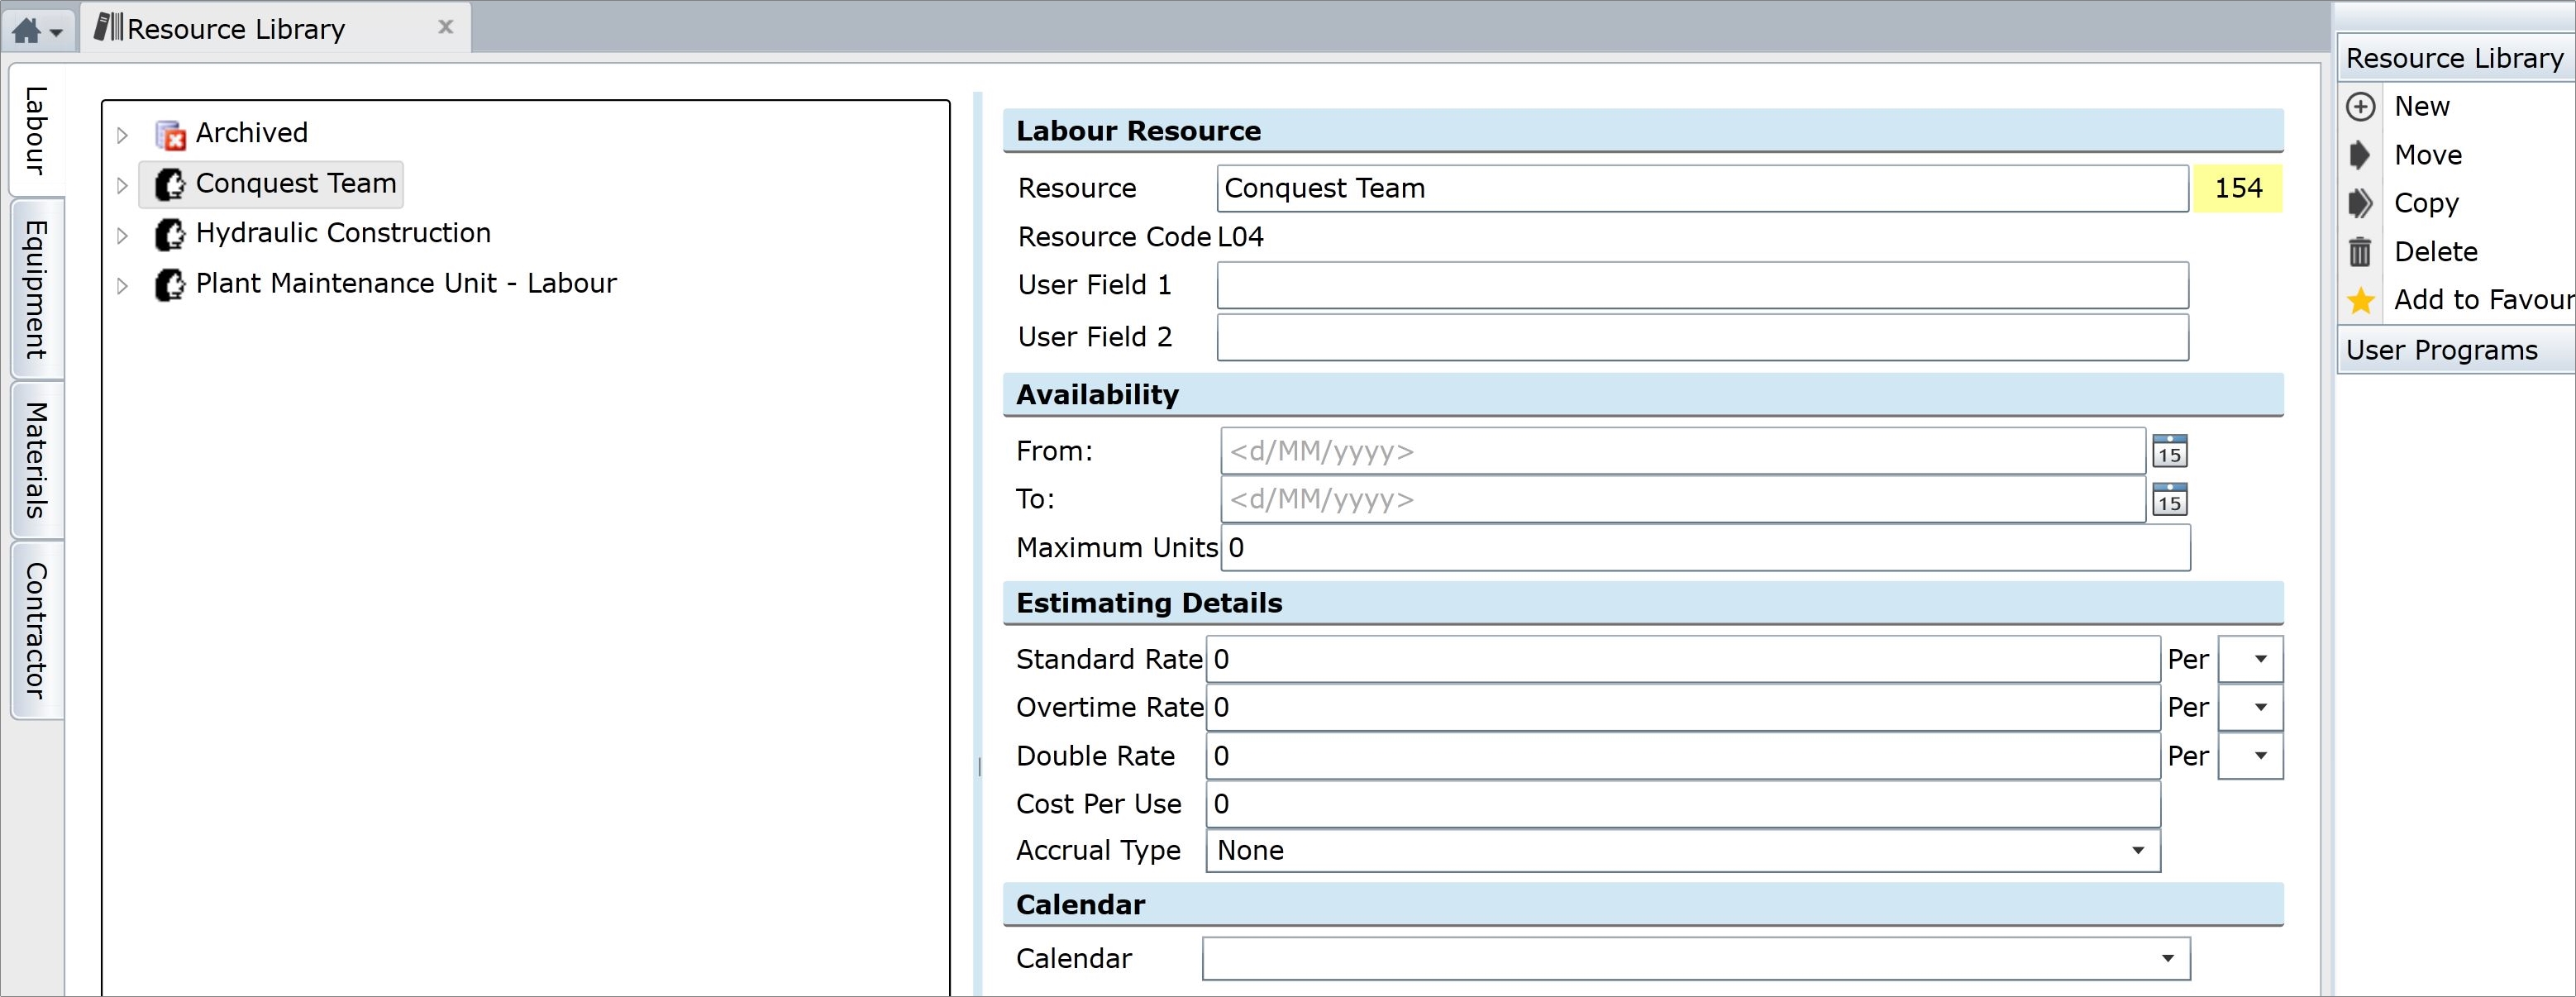2576x997 pixels.
Task: Open the From date calendar picker
Action: [x=2169, y=451]
